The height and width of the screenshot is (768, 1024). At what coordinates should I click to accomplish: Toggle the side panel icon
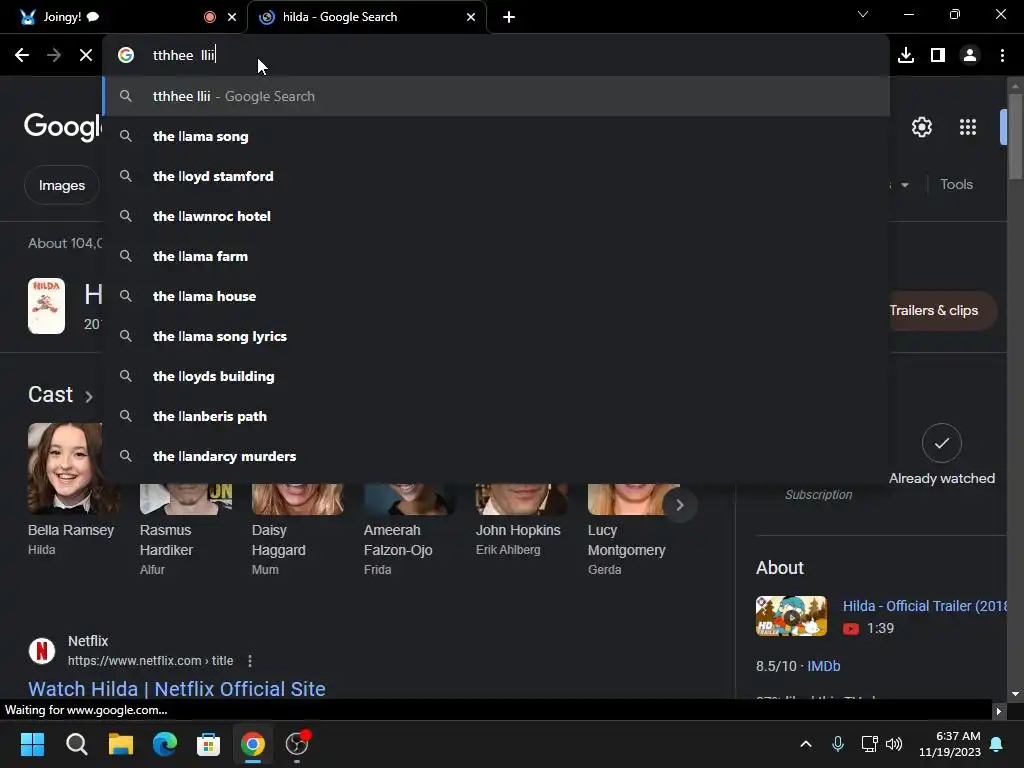pyautogui.click(x=938, y=56)
